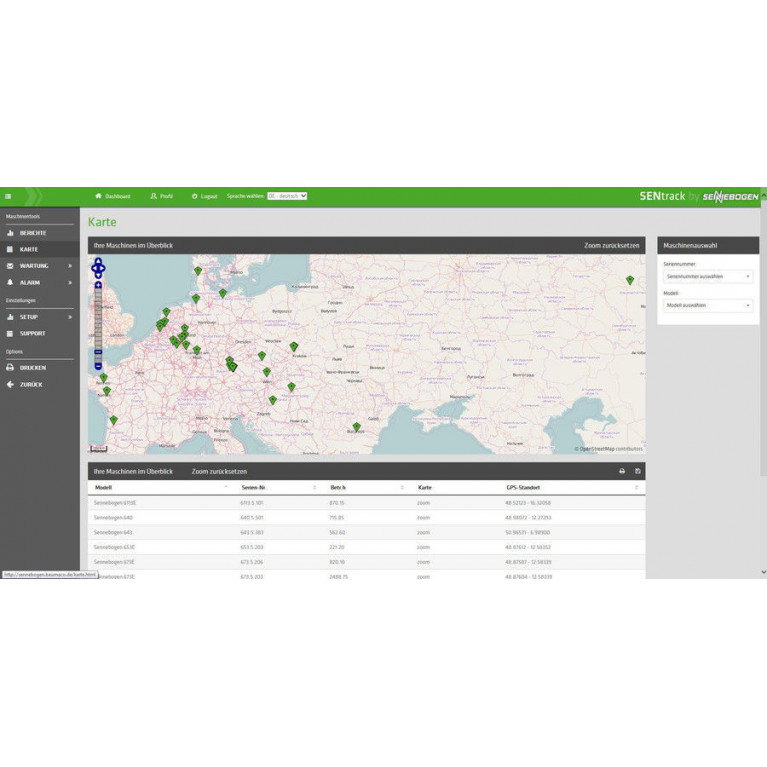The image size is (767, 767).
Task: Expand the Setup submenu arrow
Action: [70, 317]
